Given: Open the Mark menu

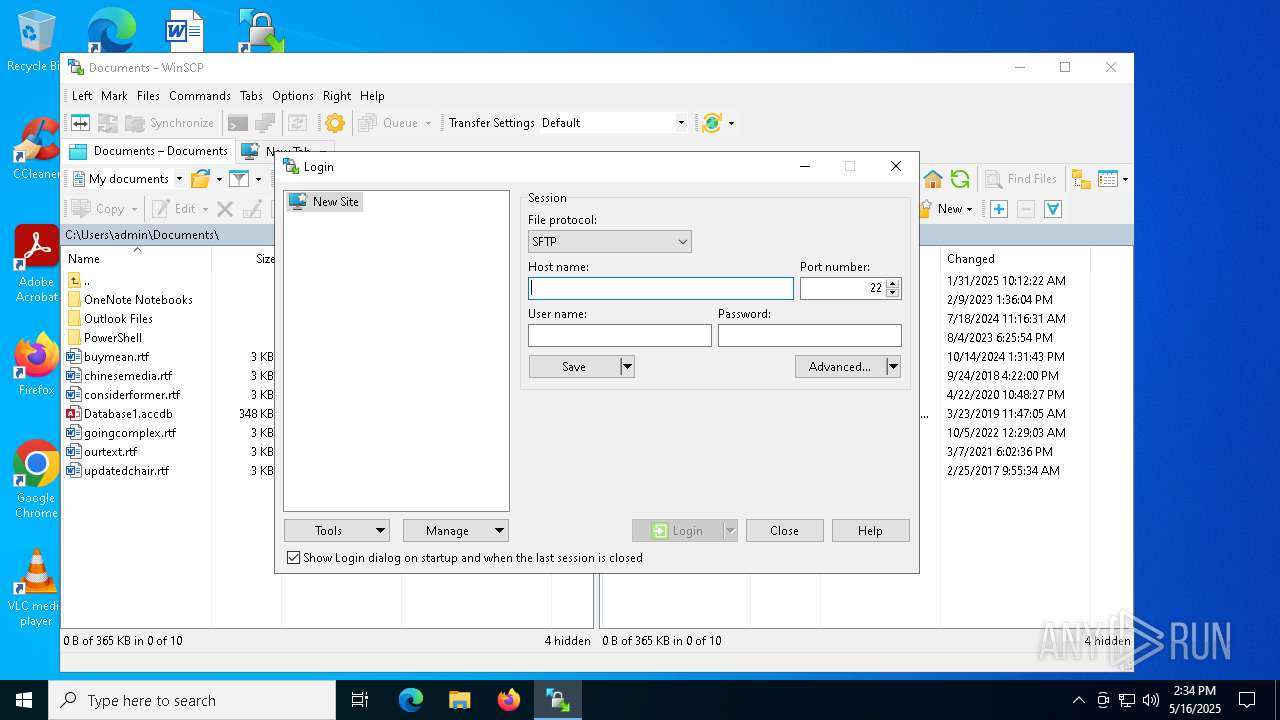Looking at the screenshot, I should (x=114, y=96).
